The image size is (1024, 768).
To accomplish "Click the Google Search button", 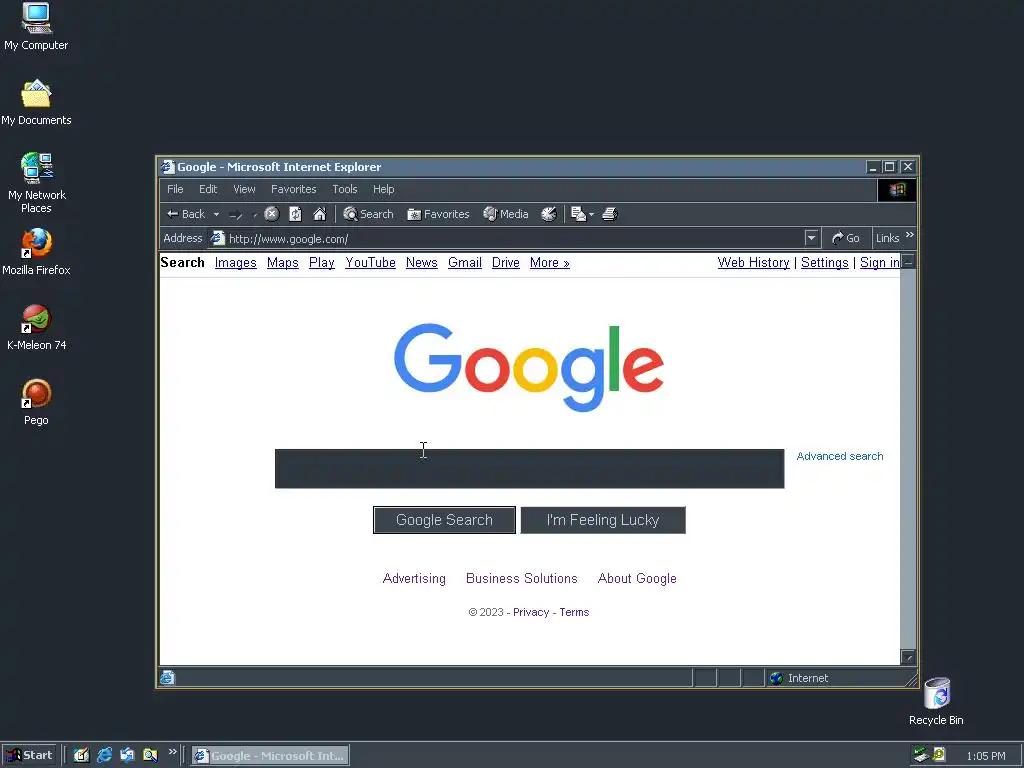I will point(444,520).
